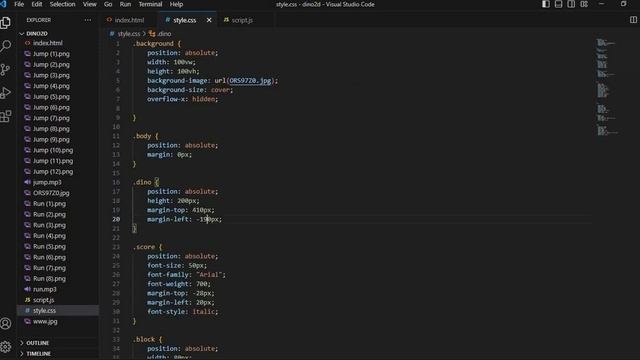
Task: Click the overflow-x: hidden line
Action: (x=182, y=99)
